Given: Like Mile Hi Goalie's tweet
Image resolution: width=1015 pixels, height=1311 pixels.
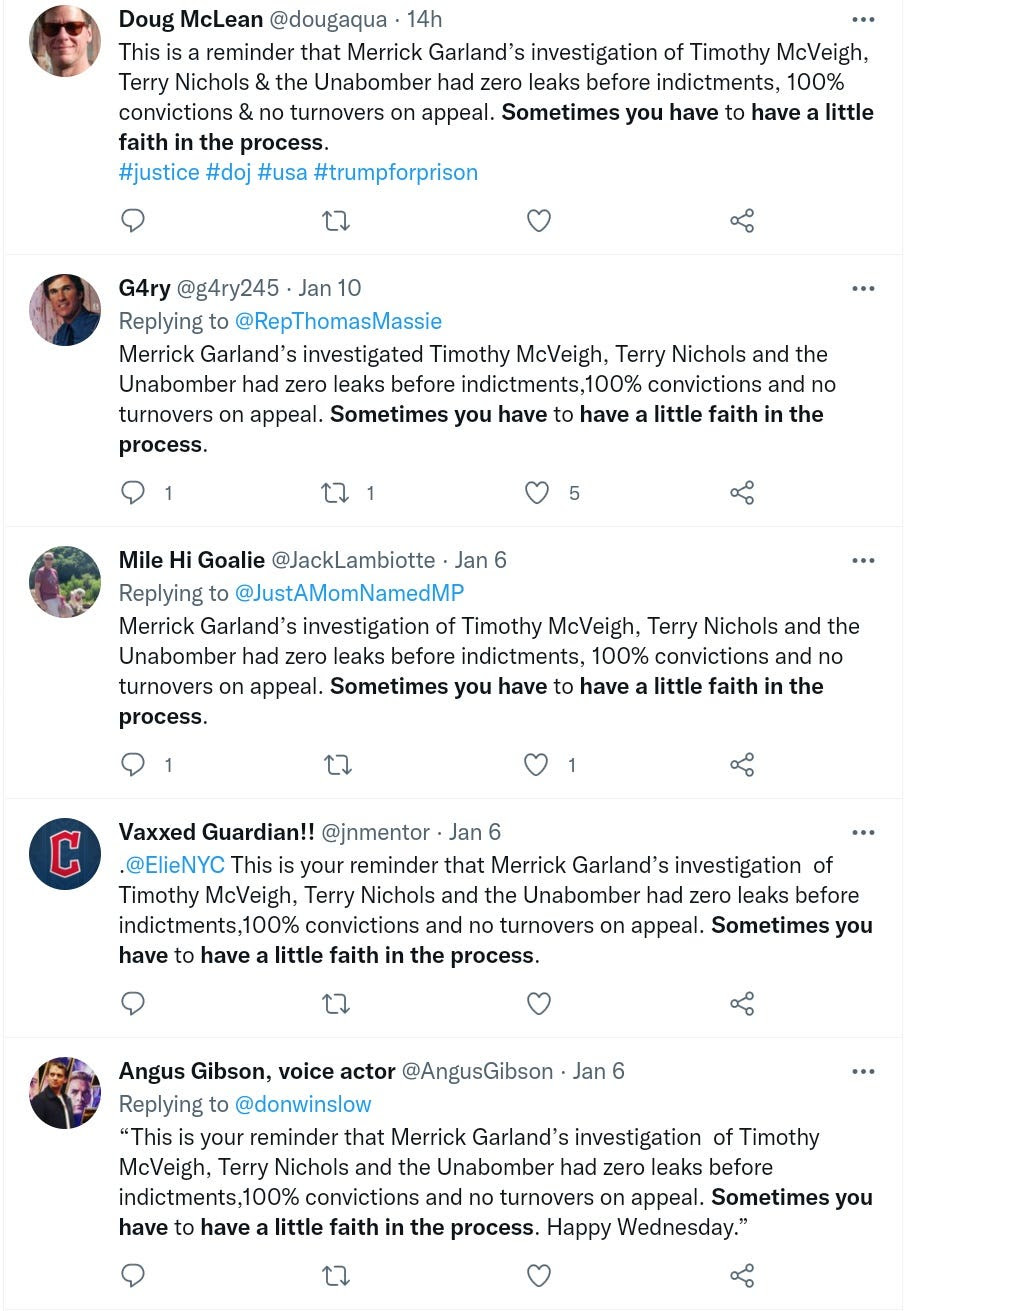Looking at the screenshot, I should click(537, 764).
